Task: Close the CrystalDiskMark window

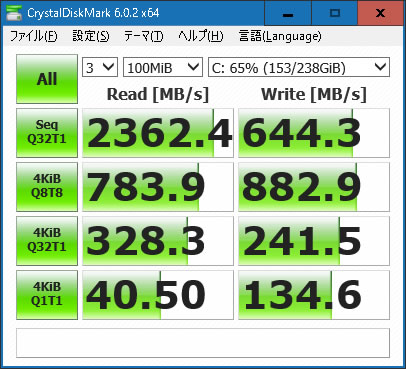Action: pyautogui.click(x=380, y=13)
